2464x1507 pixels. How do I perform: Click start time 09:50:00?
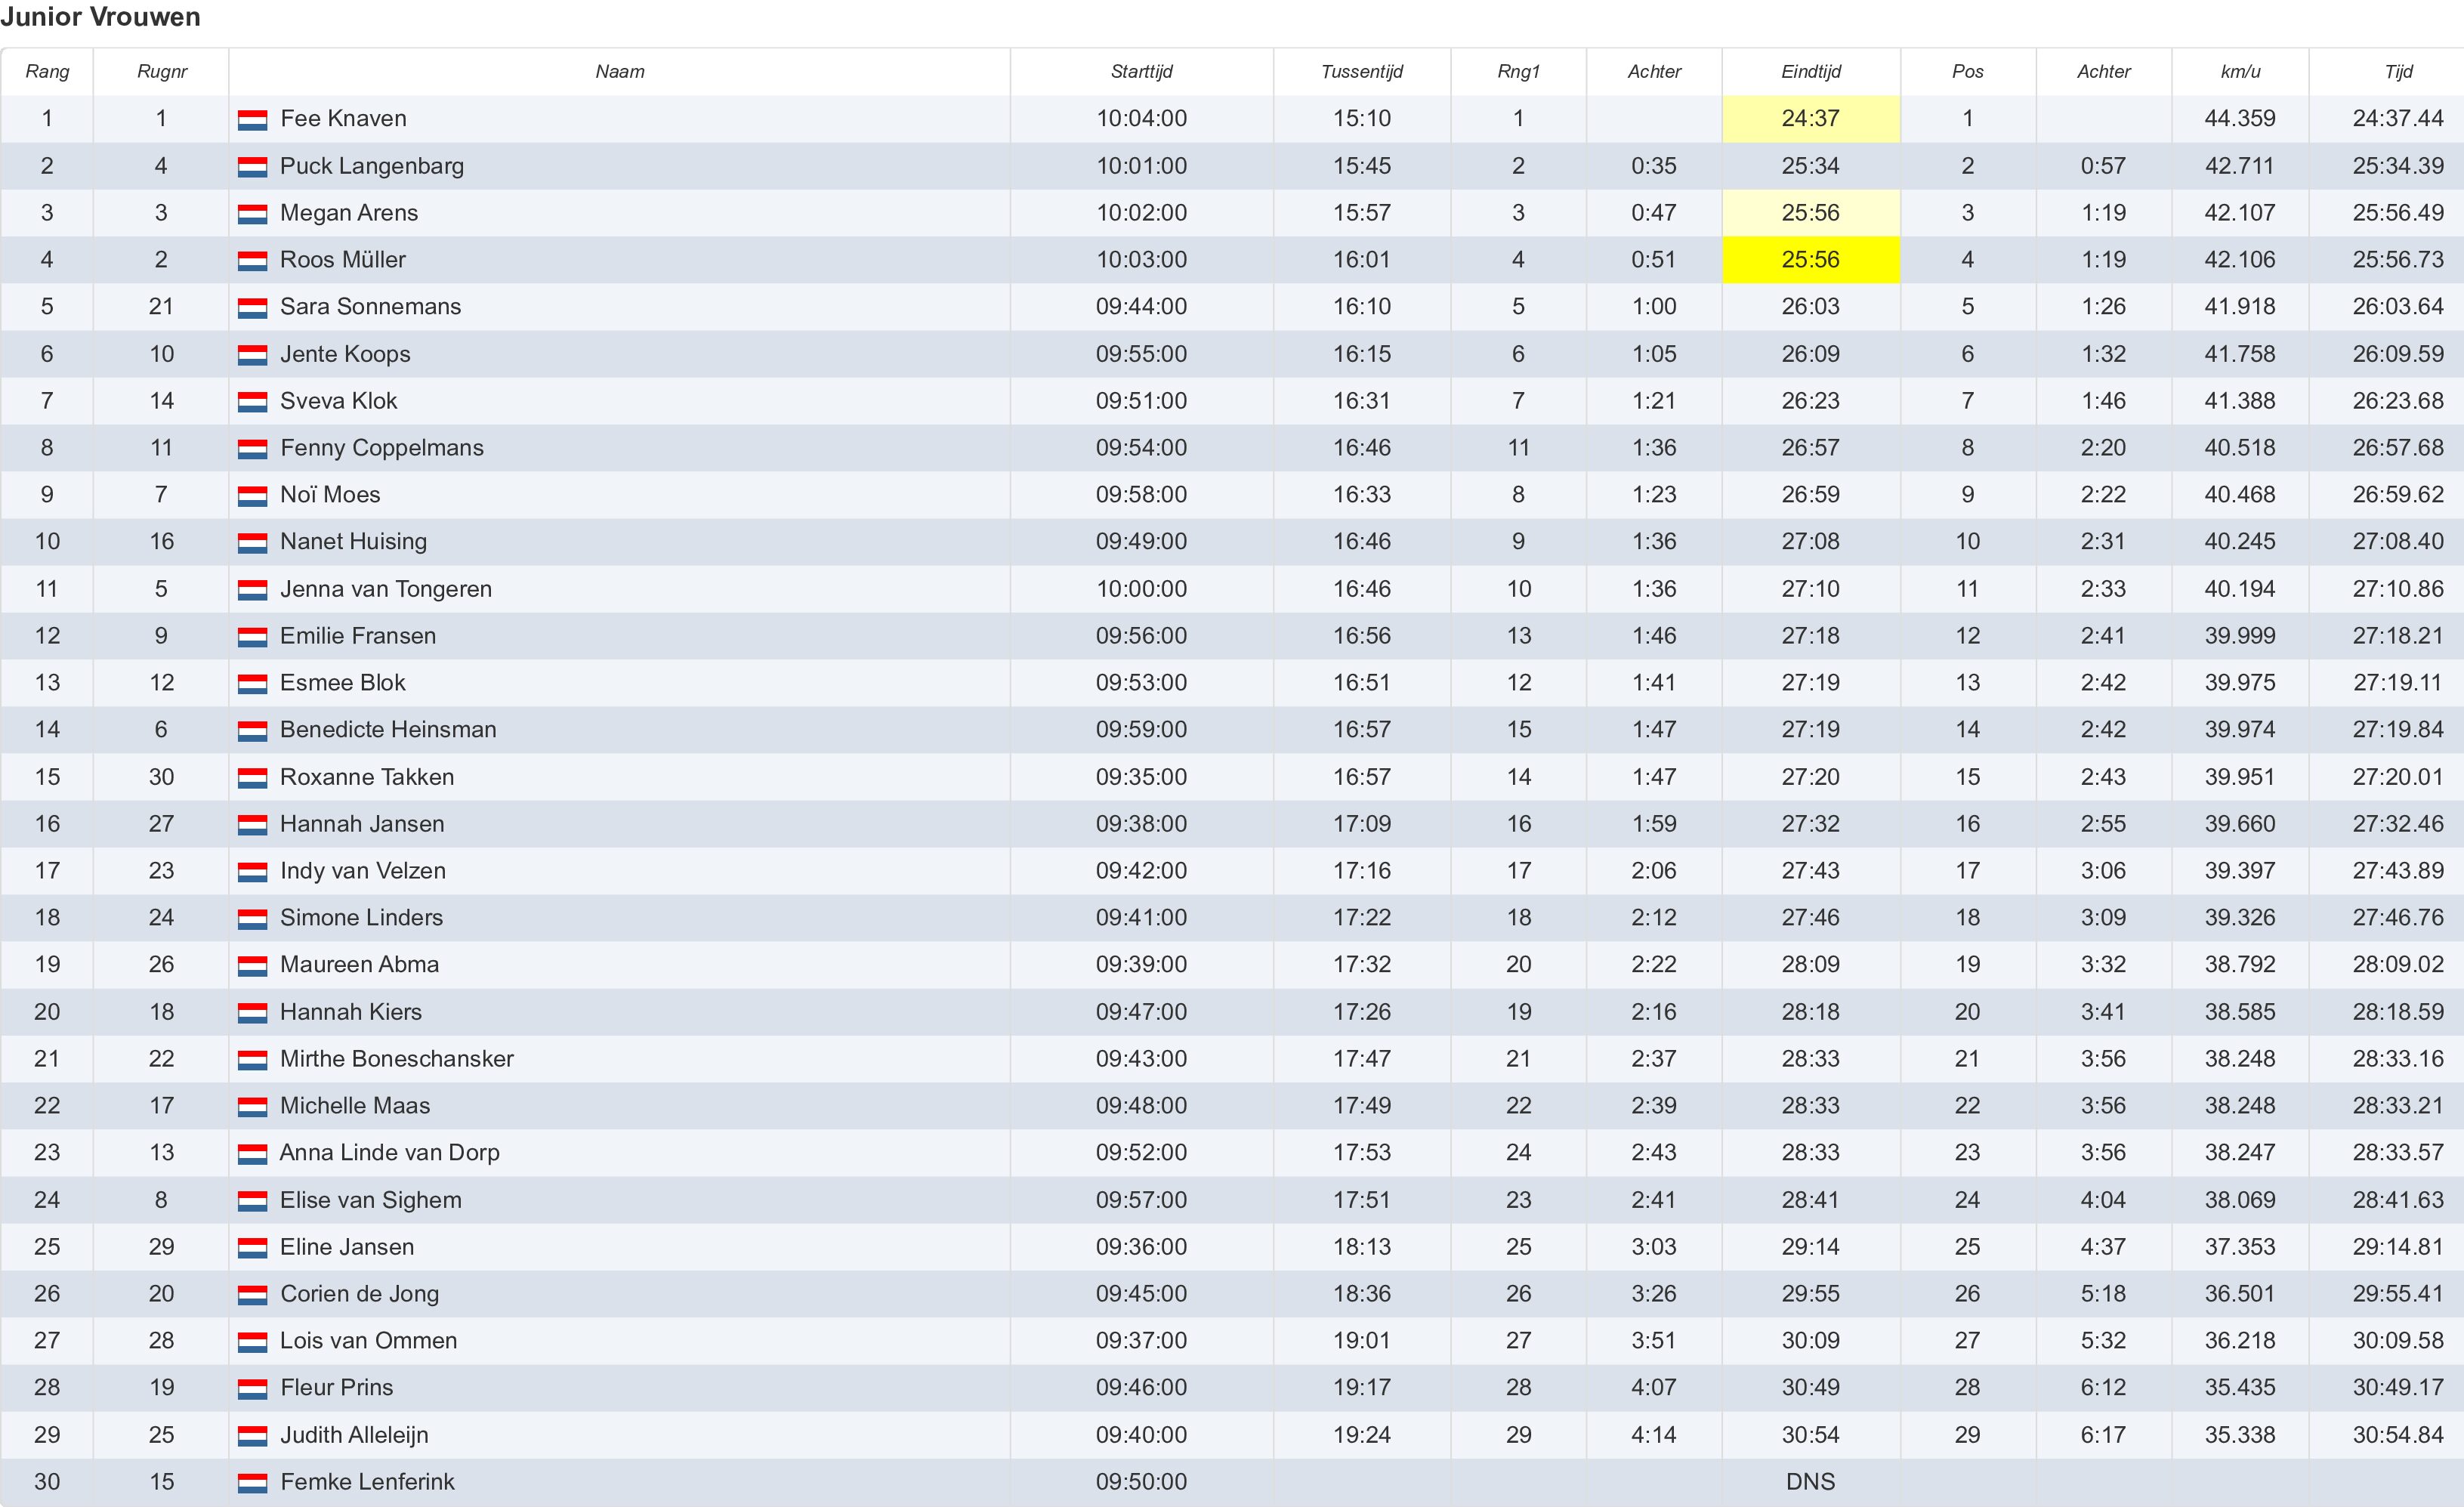click(x=1142, y=1482)
